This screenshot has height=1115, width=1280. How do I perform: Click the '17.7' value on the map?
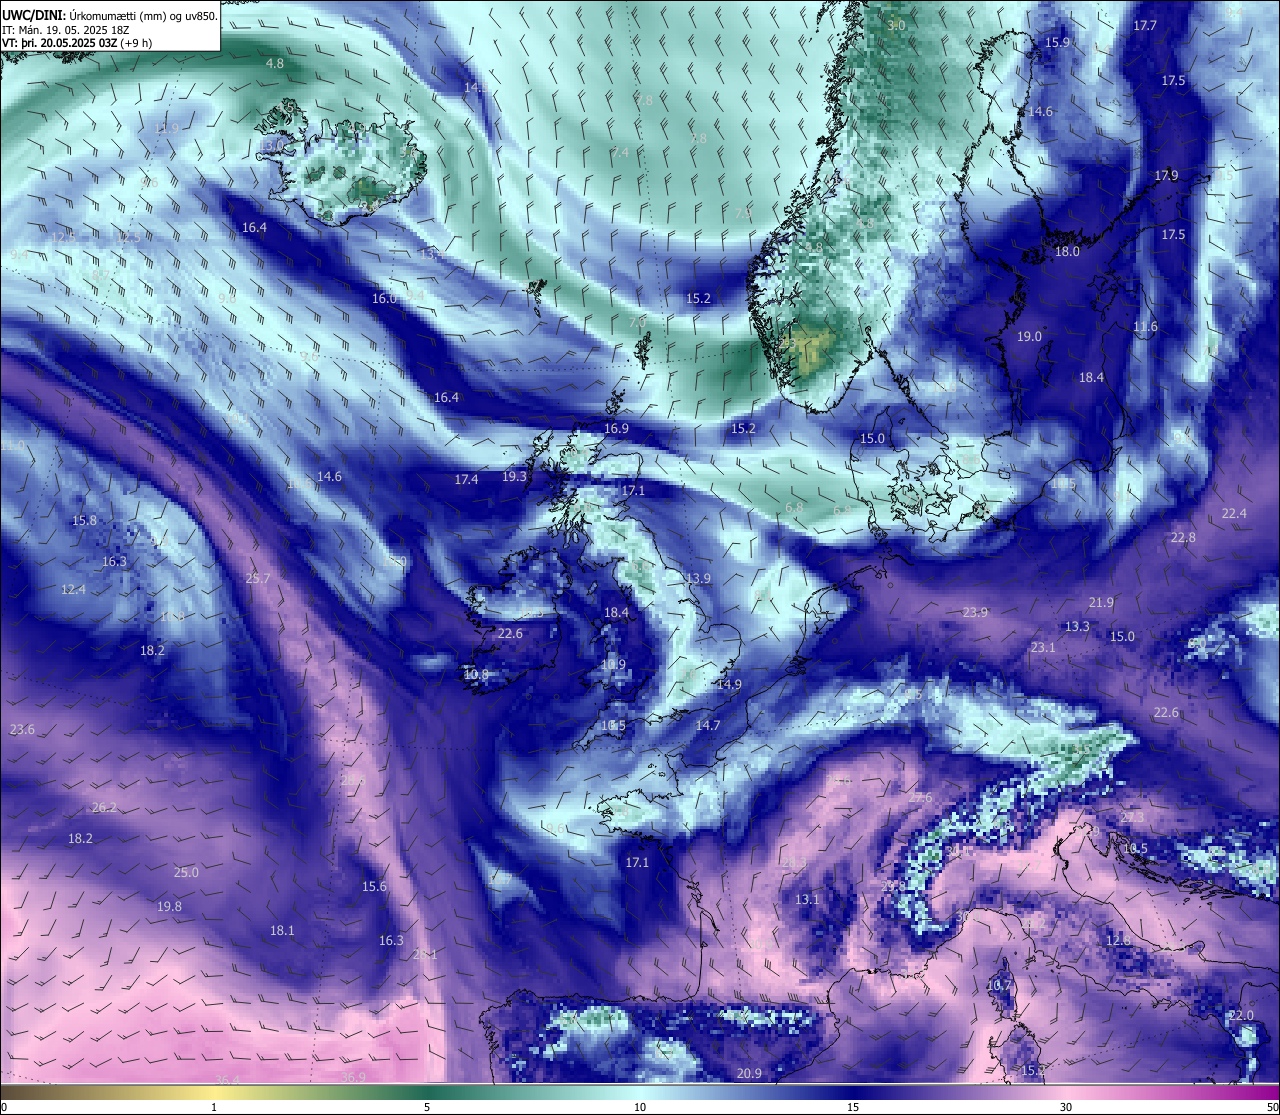[1145, 26]
